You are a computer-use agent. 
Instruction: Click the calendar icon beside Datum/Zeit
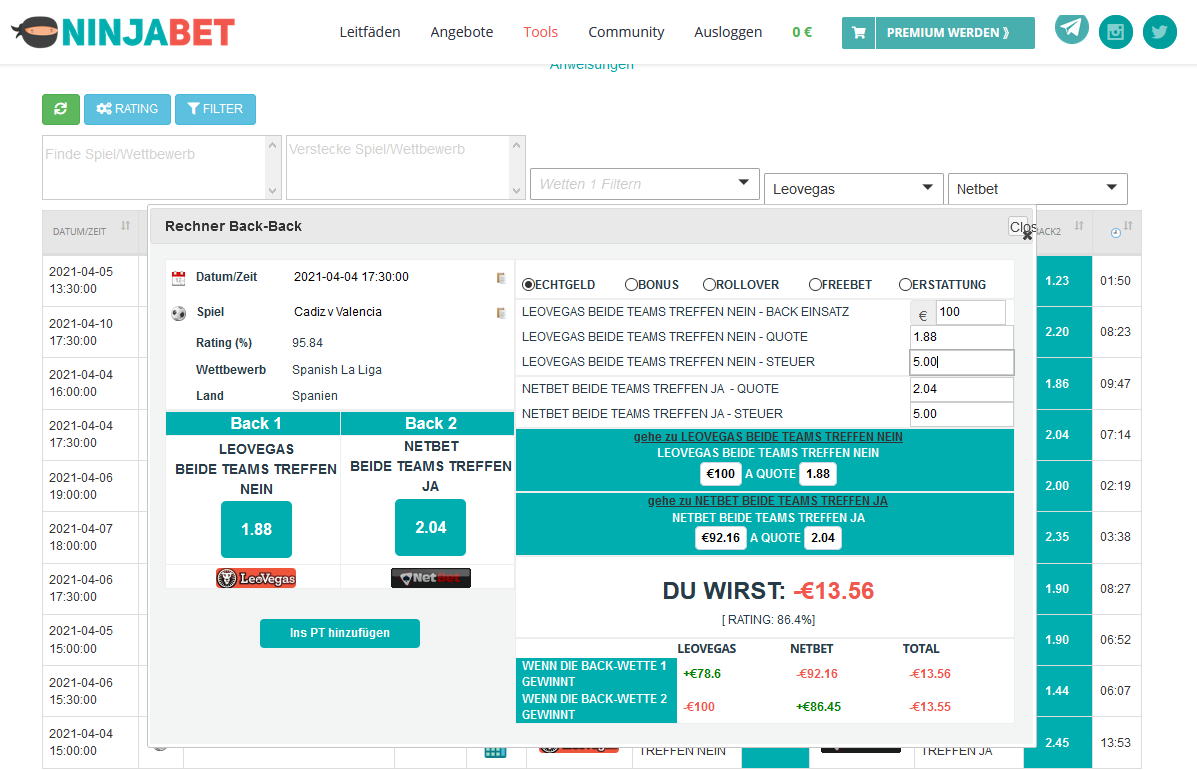(179, 278)
